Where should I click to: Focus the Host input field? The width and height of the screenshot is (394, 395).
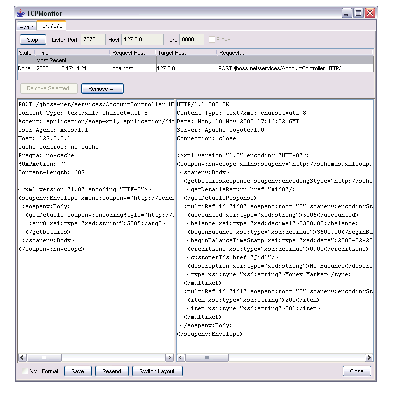click(x=142, y=39)
